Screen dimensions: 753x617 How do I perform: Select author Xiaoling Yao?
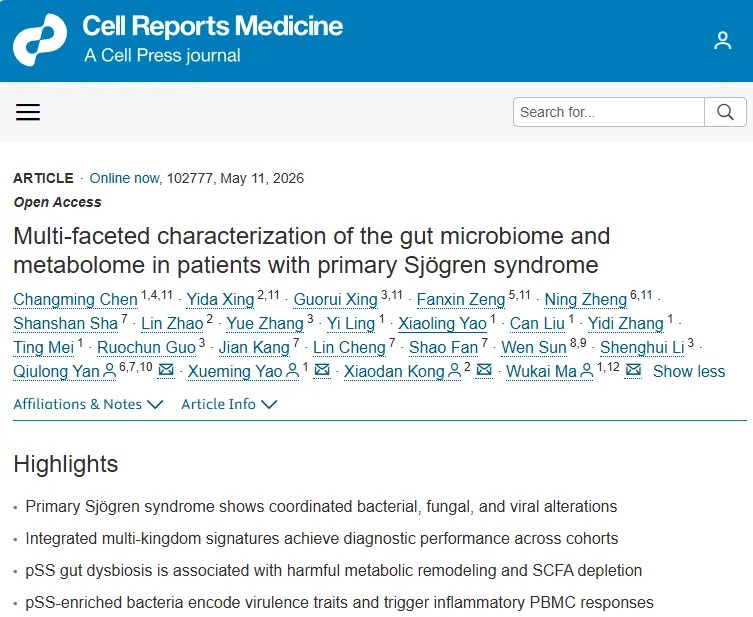442,323
